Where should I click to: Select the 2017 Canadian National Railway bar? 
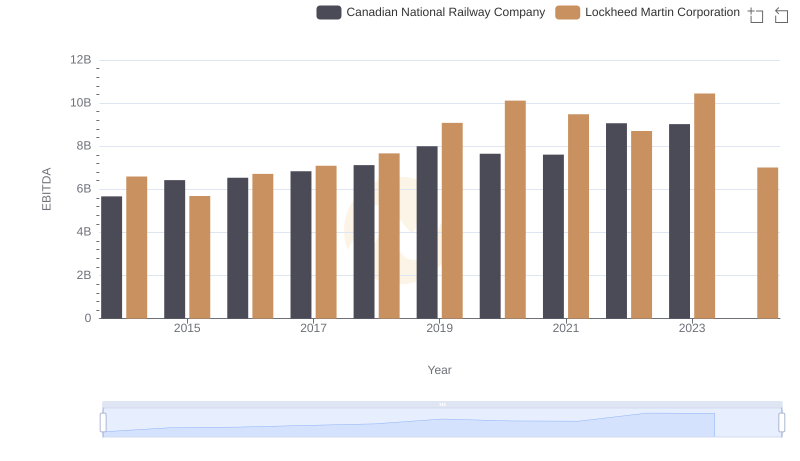coord(301,245)
